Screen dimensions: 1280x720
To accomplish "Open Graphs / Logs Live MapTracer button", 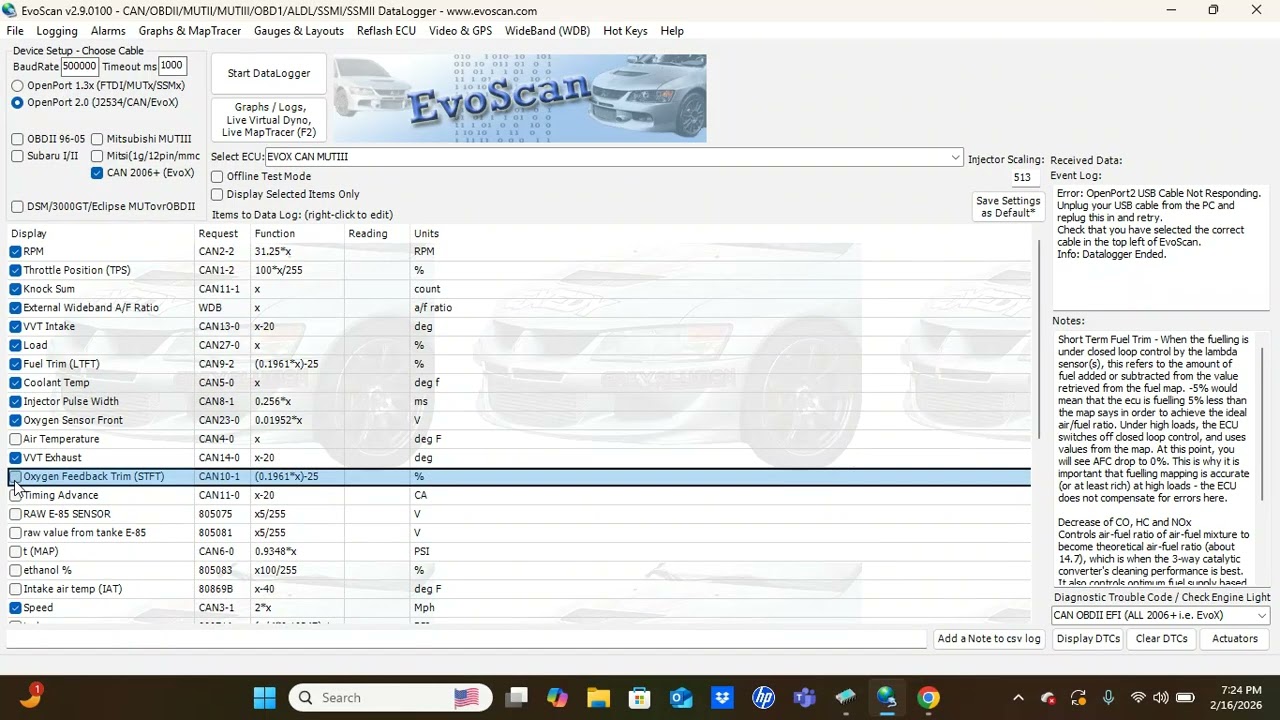I will [269, 120].
